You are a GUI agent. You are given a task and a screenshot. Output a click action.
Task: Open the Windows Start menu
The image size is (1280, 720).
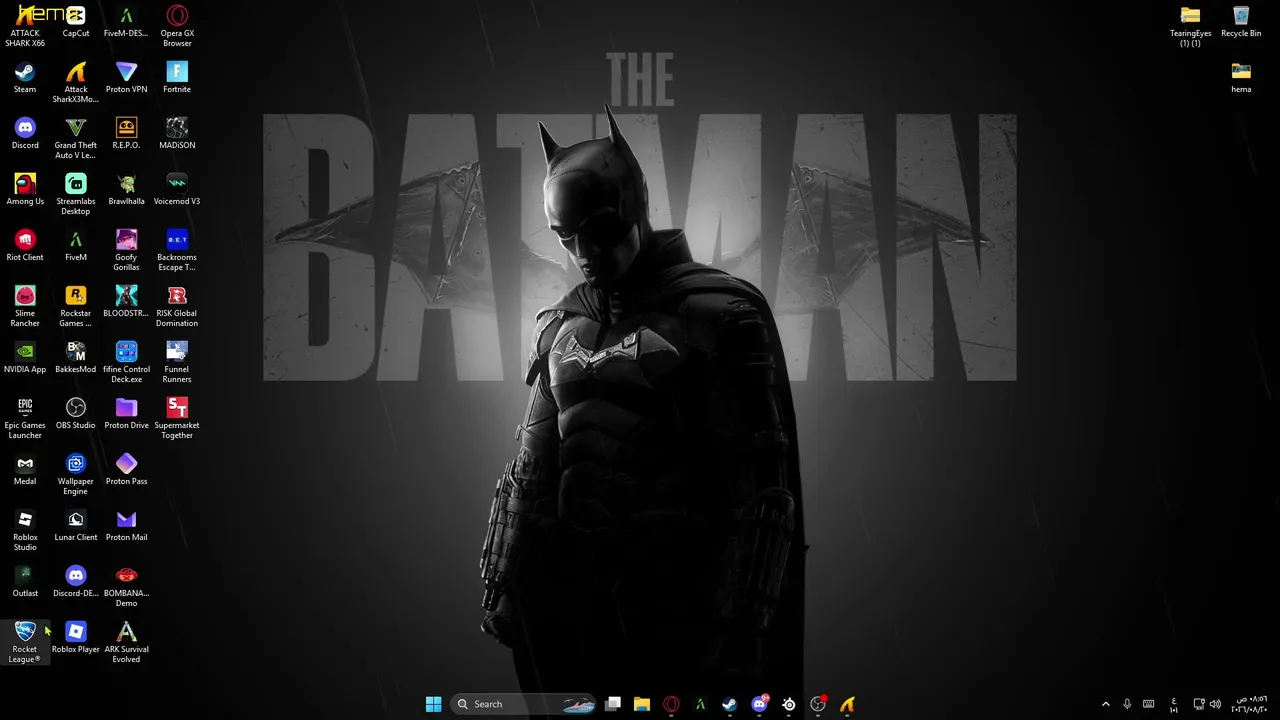point(433,704)
